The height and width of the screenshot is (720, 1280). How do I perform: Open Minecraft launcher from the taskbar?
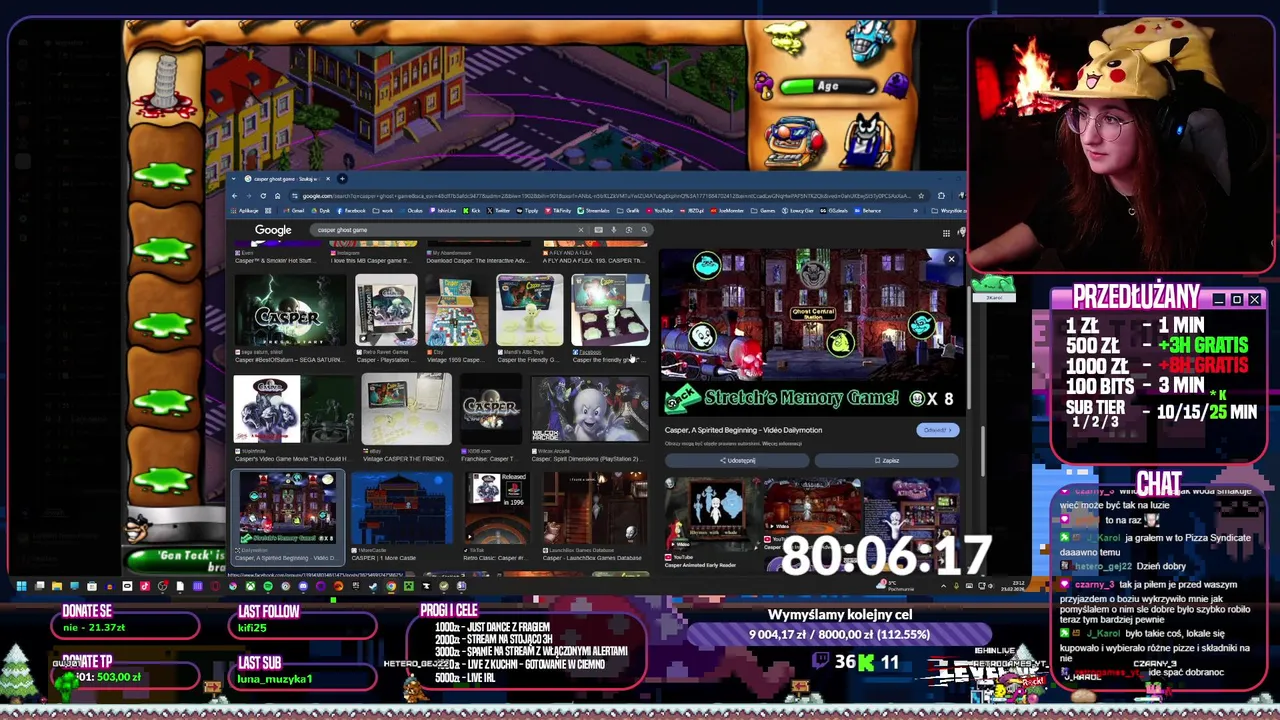point(409,586)
